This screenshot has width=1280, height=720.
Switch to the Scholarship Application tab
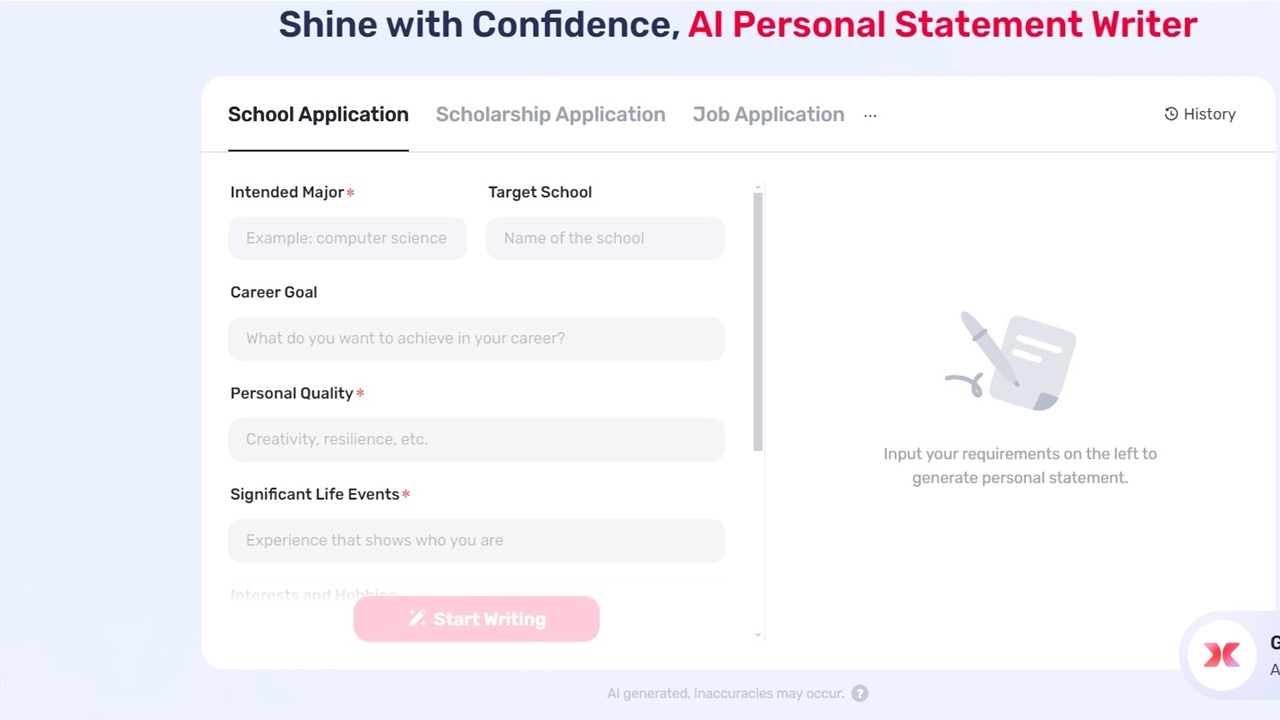click(x=550, y=114)
